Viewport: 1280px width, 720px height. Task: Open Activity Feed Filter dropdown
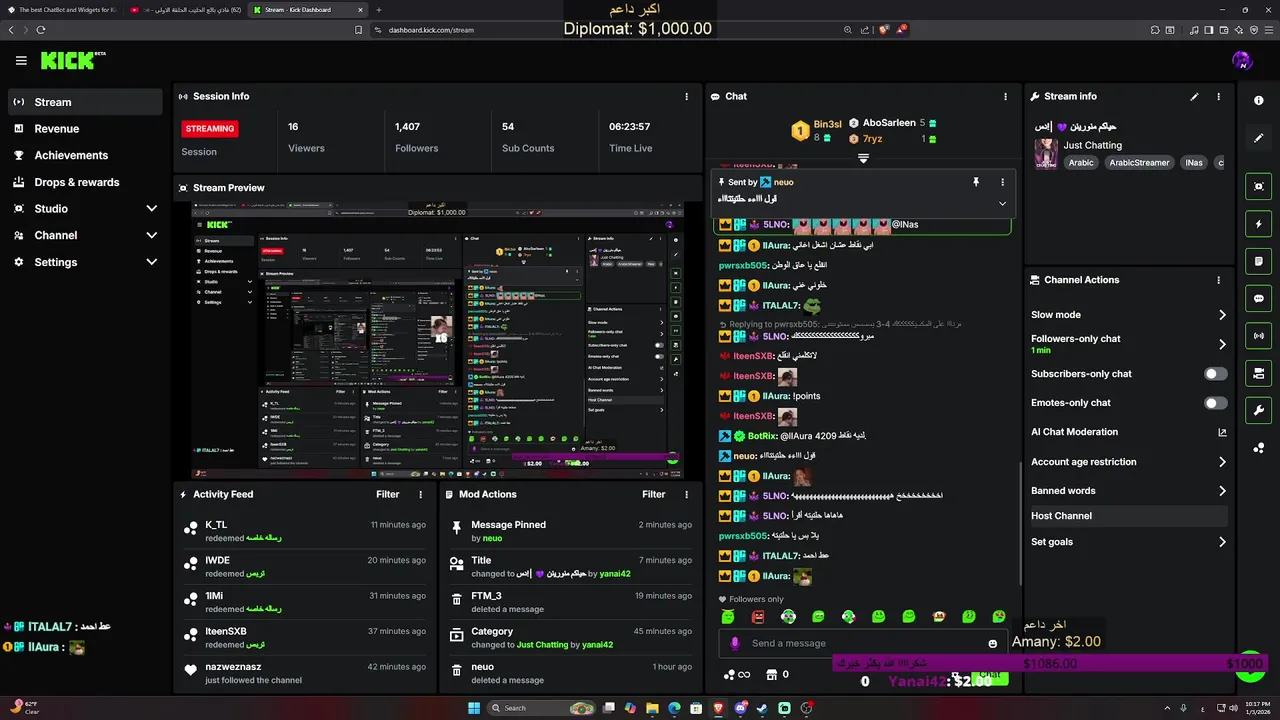point(388,494)
